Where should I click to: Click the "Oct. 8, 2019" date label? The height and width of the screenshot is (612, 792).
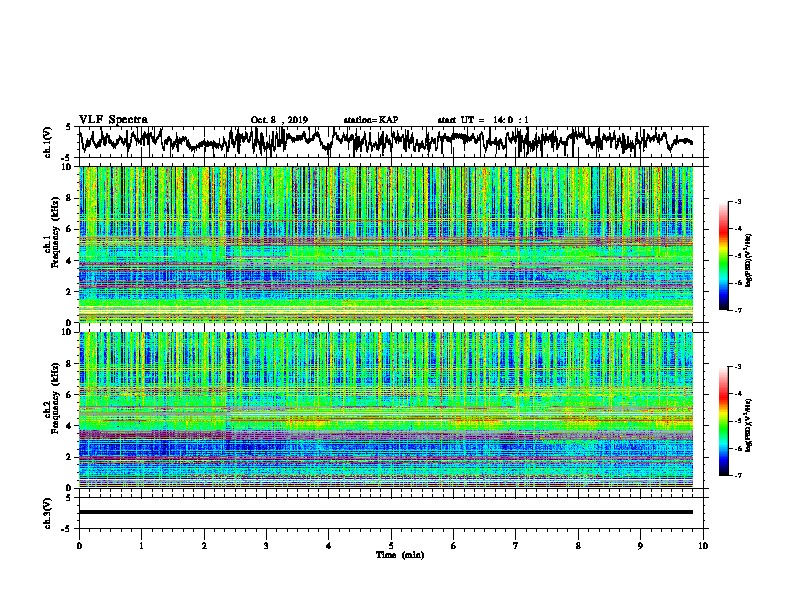tap(279, 120)
